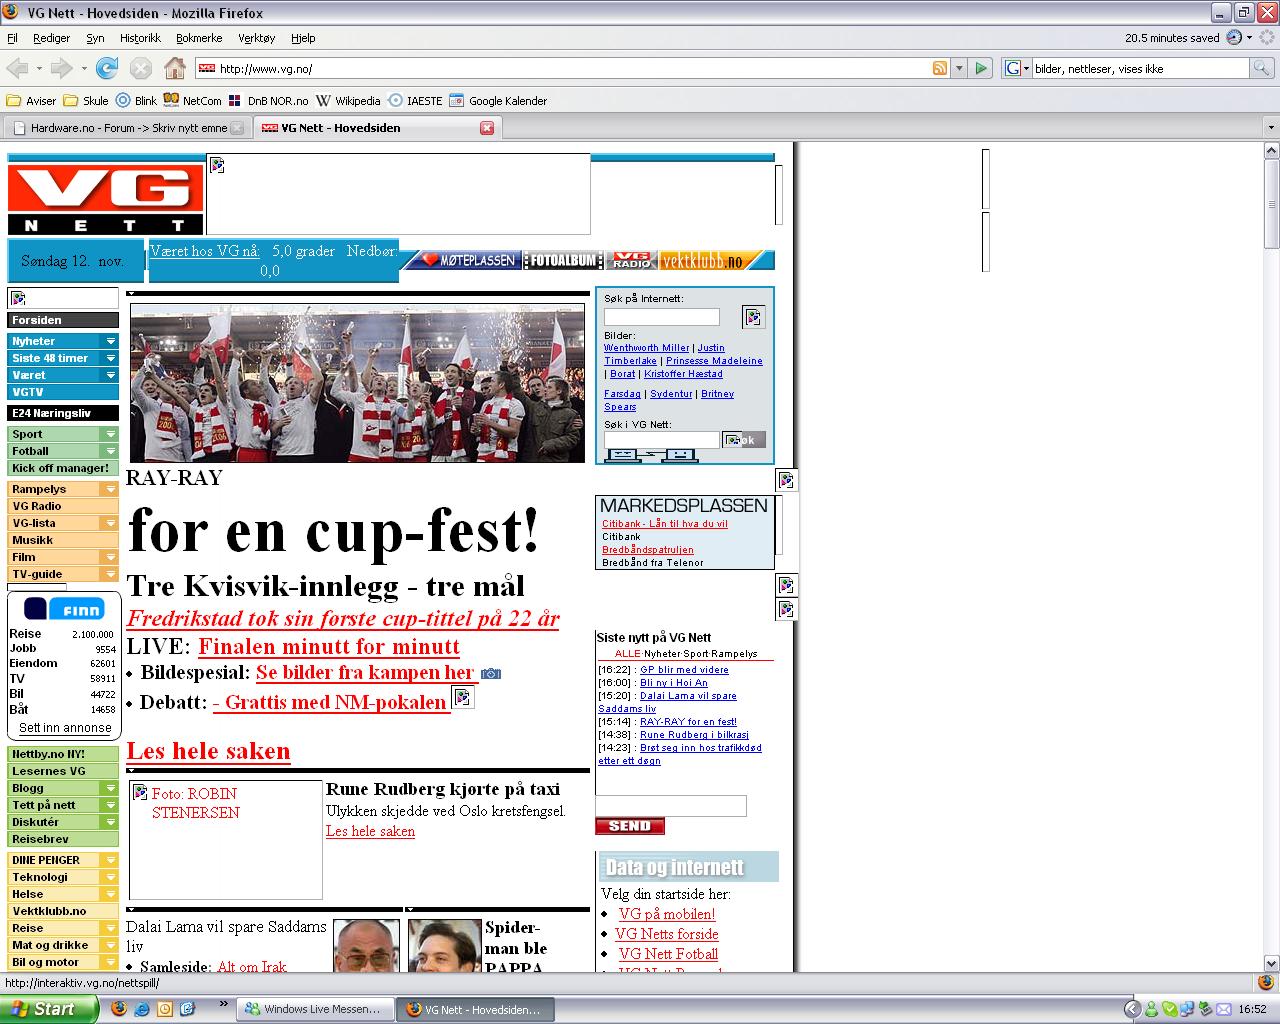This screenshot has width=1280, height=1024.
Task: Go to the Home page icon
Action: (175, 68)
